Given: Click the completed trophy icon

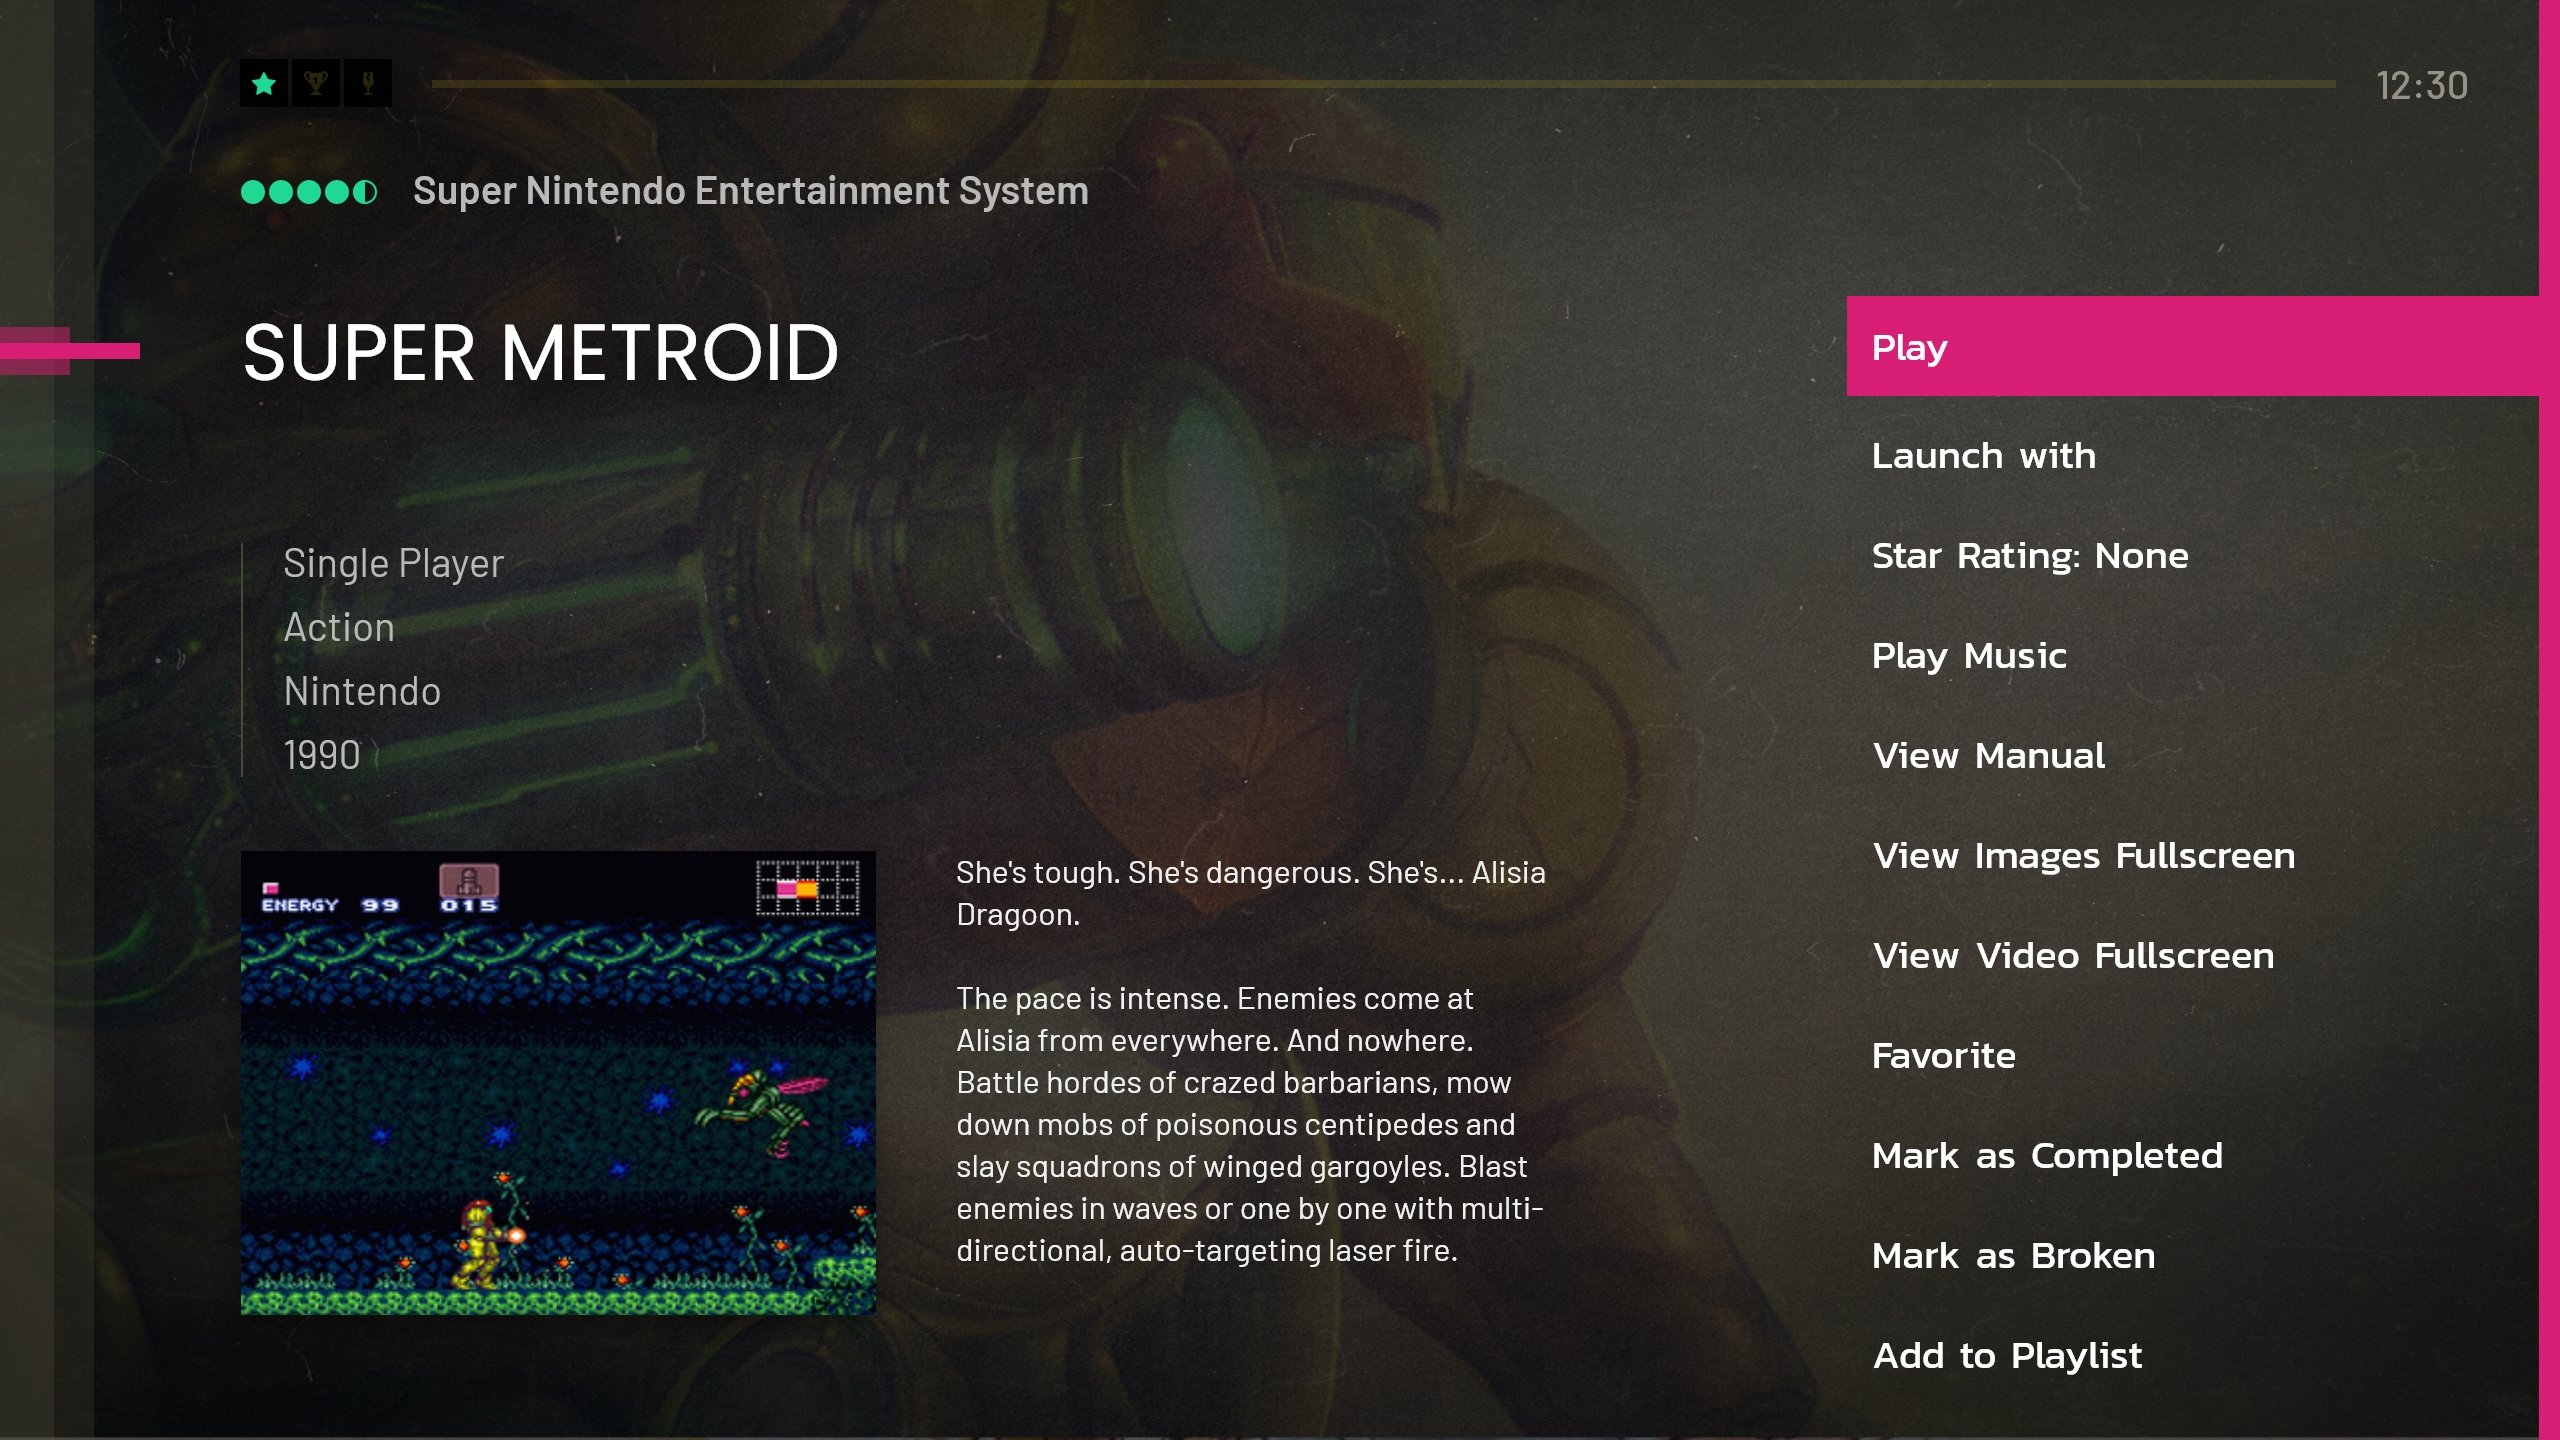Looking at the screenshot, I should click(x=316, y=83).
